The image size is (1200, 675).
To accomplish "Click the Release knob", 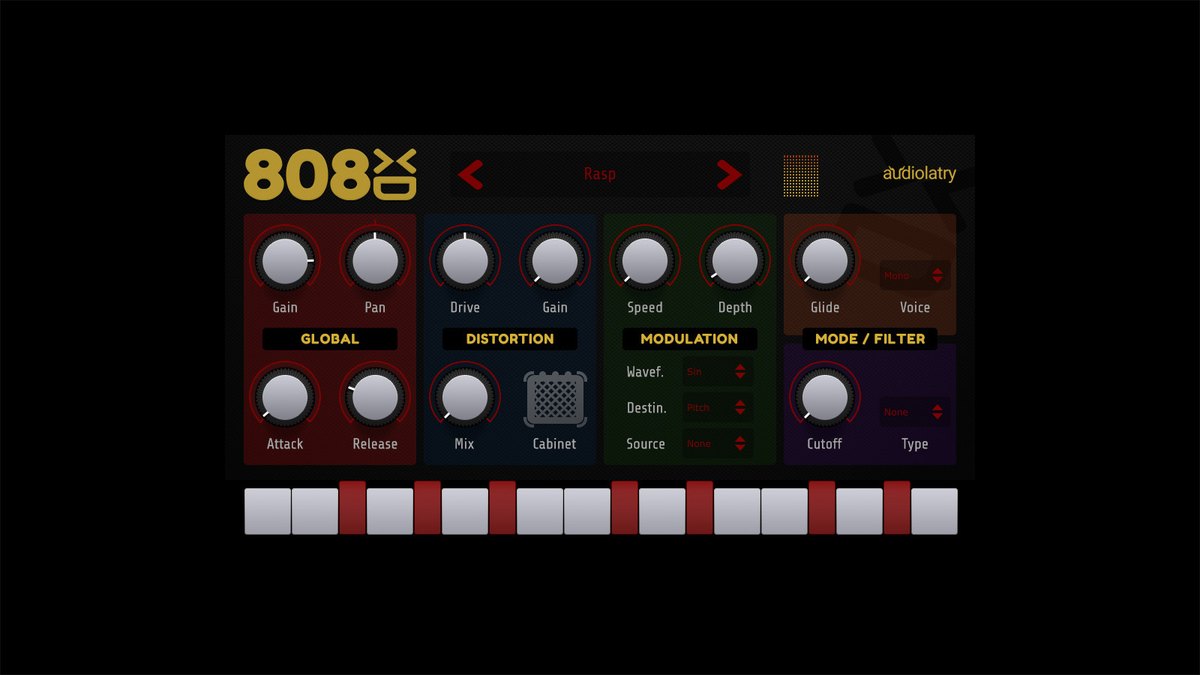I will (x=375, y=397).
